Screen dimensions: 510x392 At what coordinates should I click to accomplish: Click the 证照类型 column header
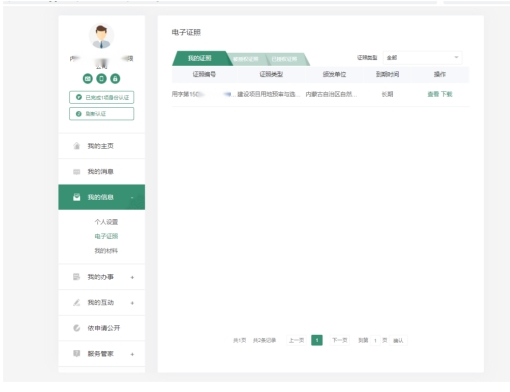[x=271, y=74]
